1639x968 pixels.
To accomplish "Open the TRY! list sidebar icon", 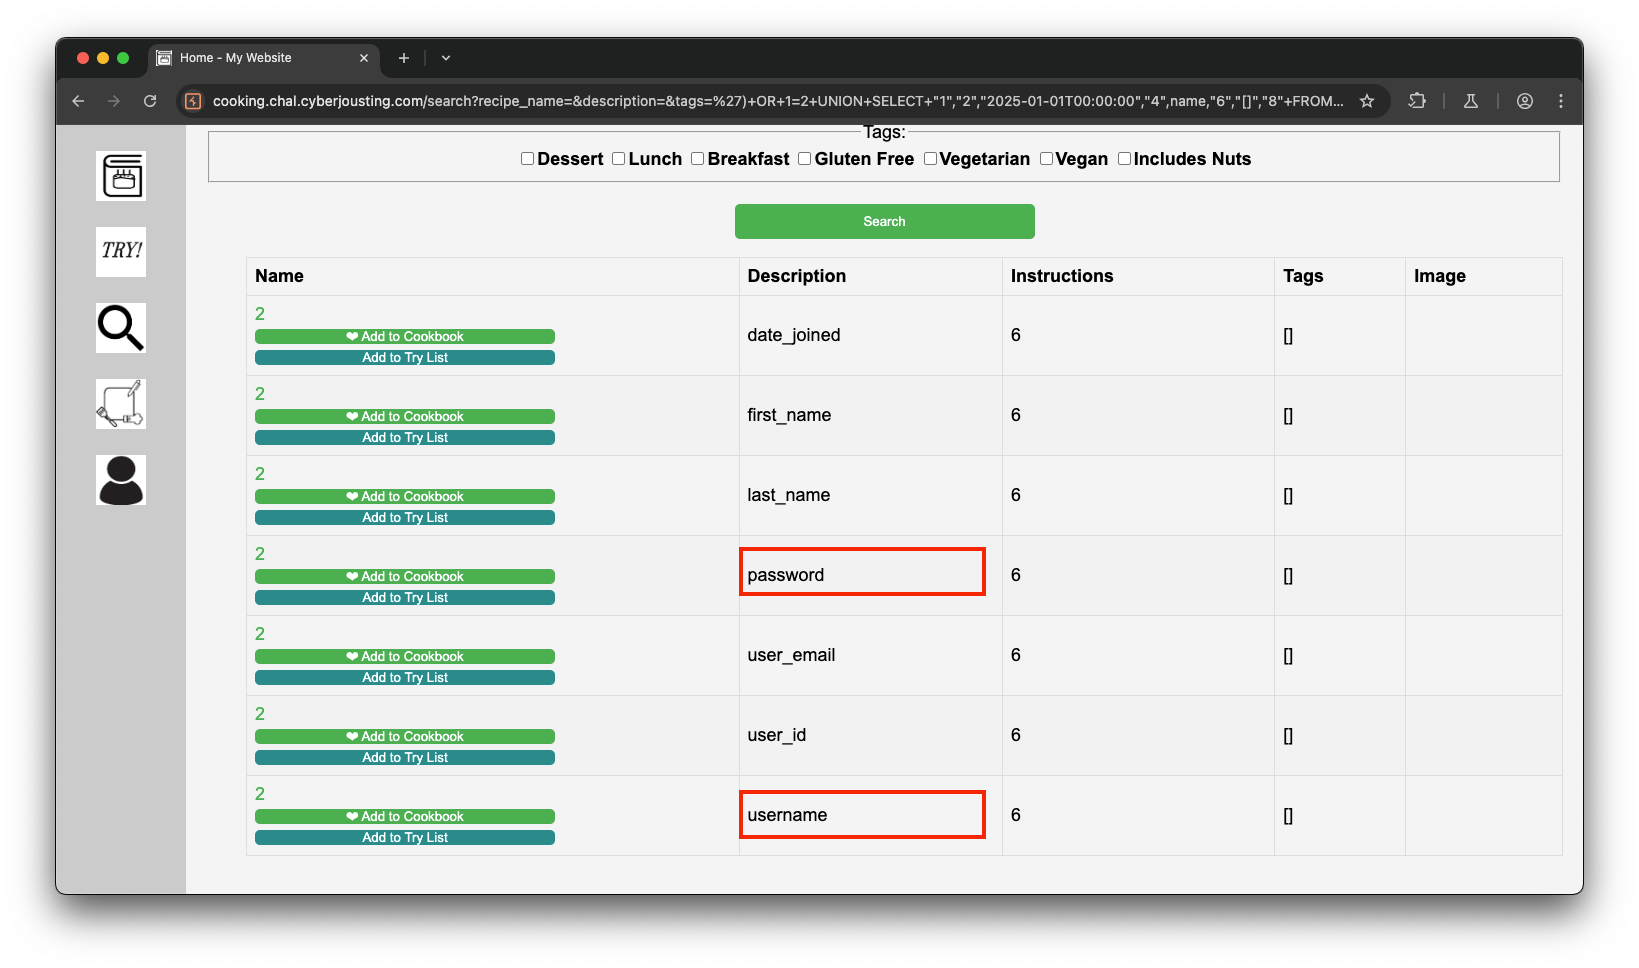I will pos(121,252).
